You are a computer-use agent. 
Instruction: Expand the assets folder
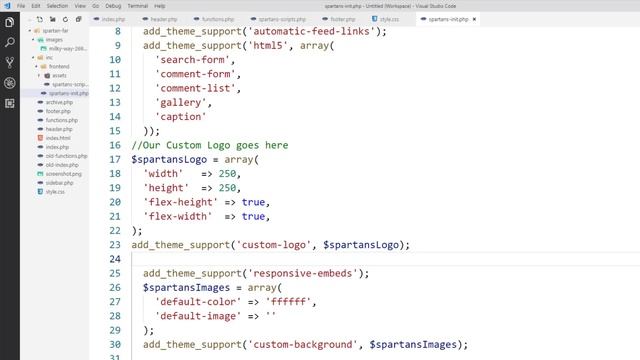(x=40, y=76)
